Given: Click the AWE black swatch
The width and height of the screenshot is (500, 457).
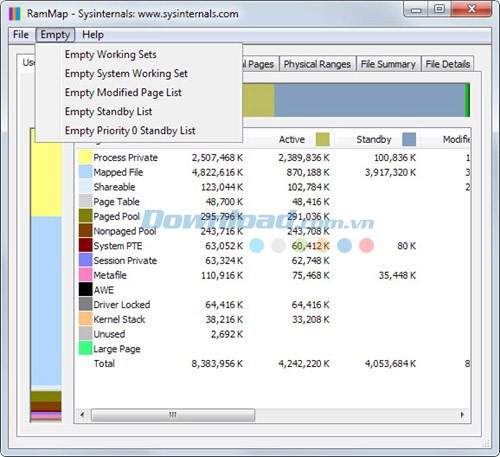Looking at the screenshot, I should pyautogui.click(x=85, y=289).
